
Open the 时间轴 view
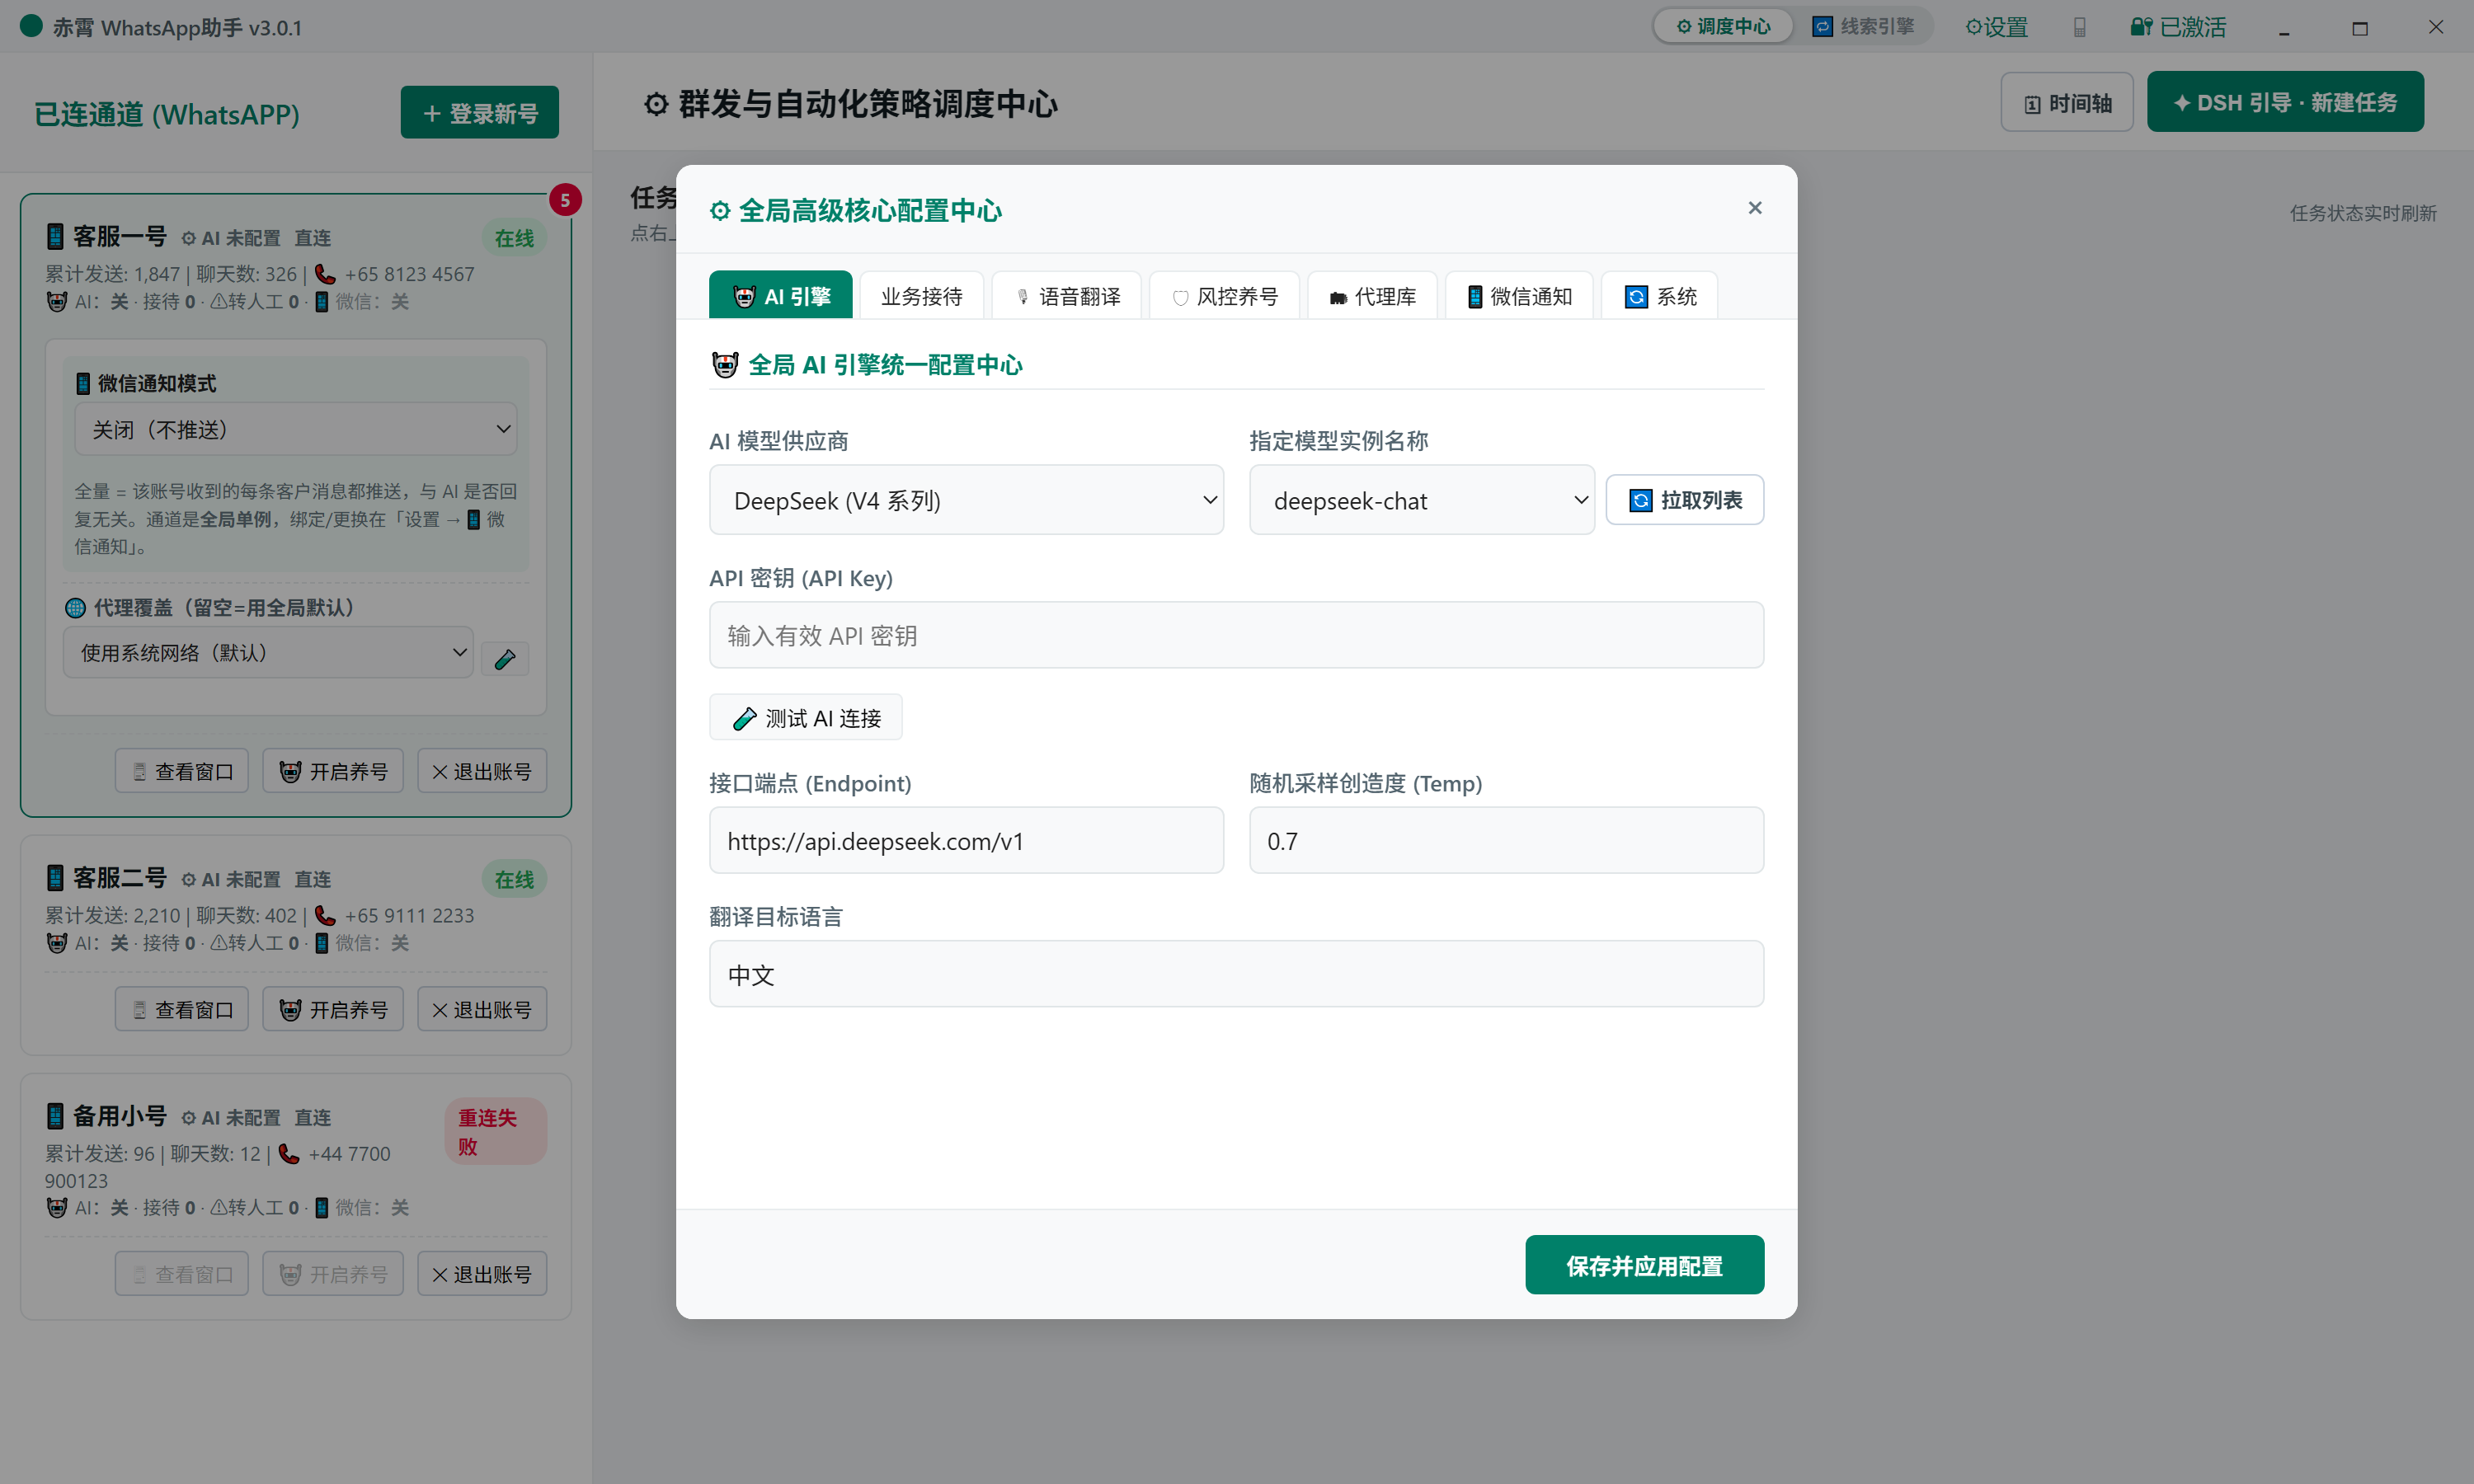pyautogui.click(x=2067, y=103)
